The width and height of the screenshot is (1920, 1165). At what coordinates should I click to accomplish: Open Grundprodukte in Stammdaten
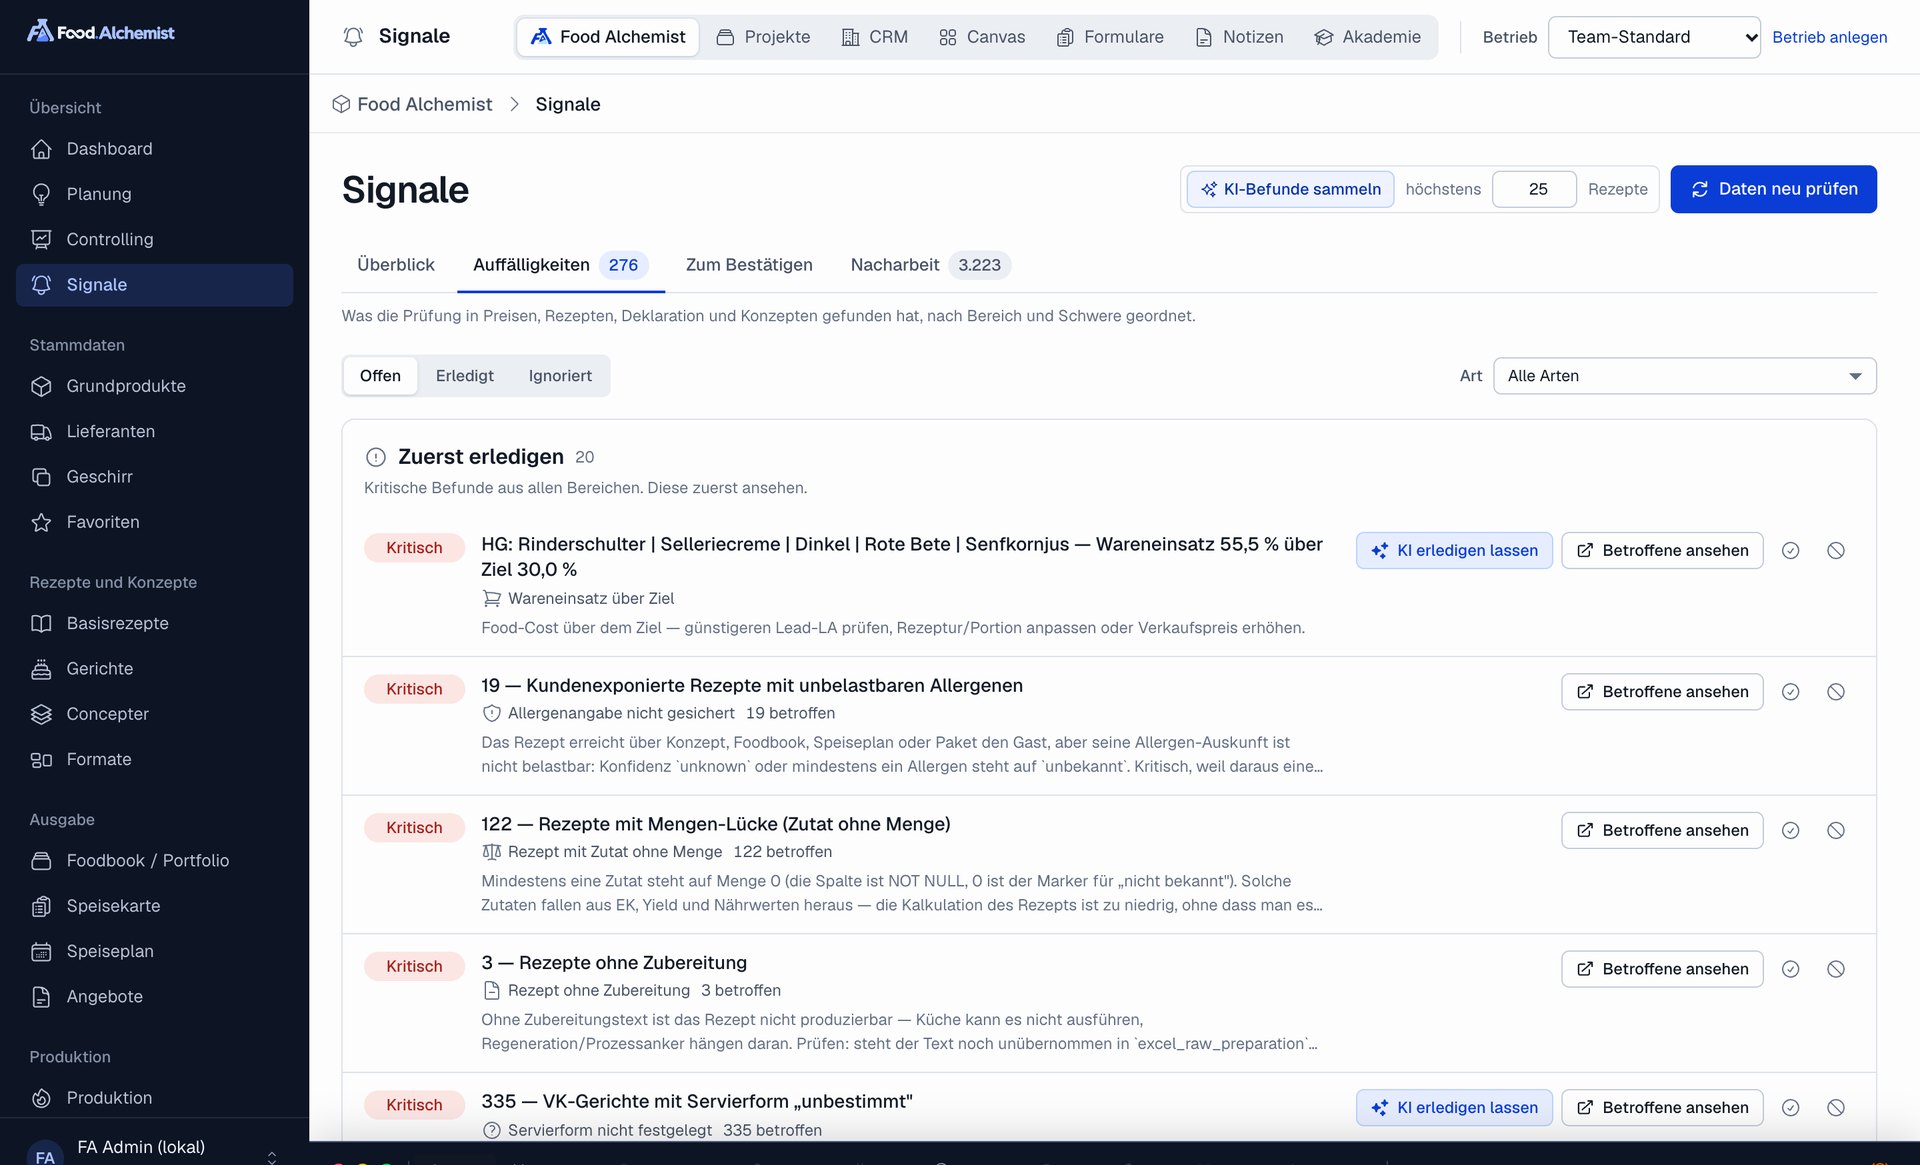[x=154, y=386]
